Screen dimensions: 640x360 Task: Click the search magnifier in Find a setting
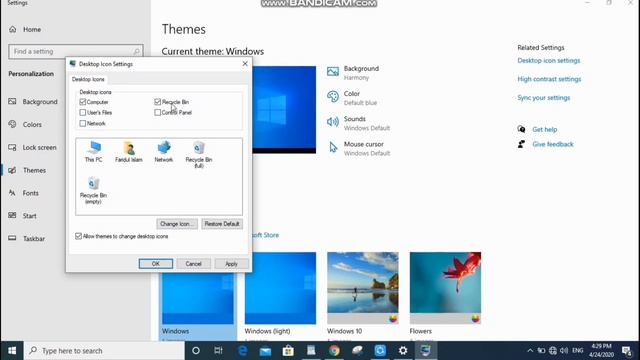(x=136, y=51)
